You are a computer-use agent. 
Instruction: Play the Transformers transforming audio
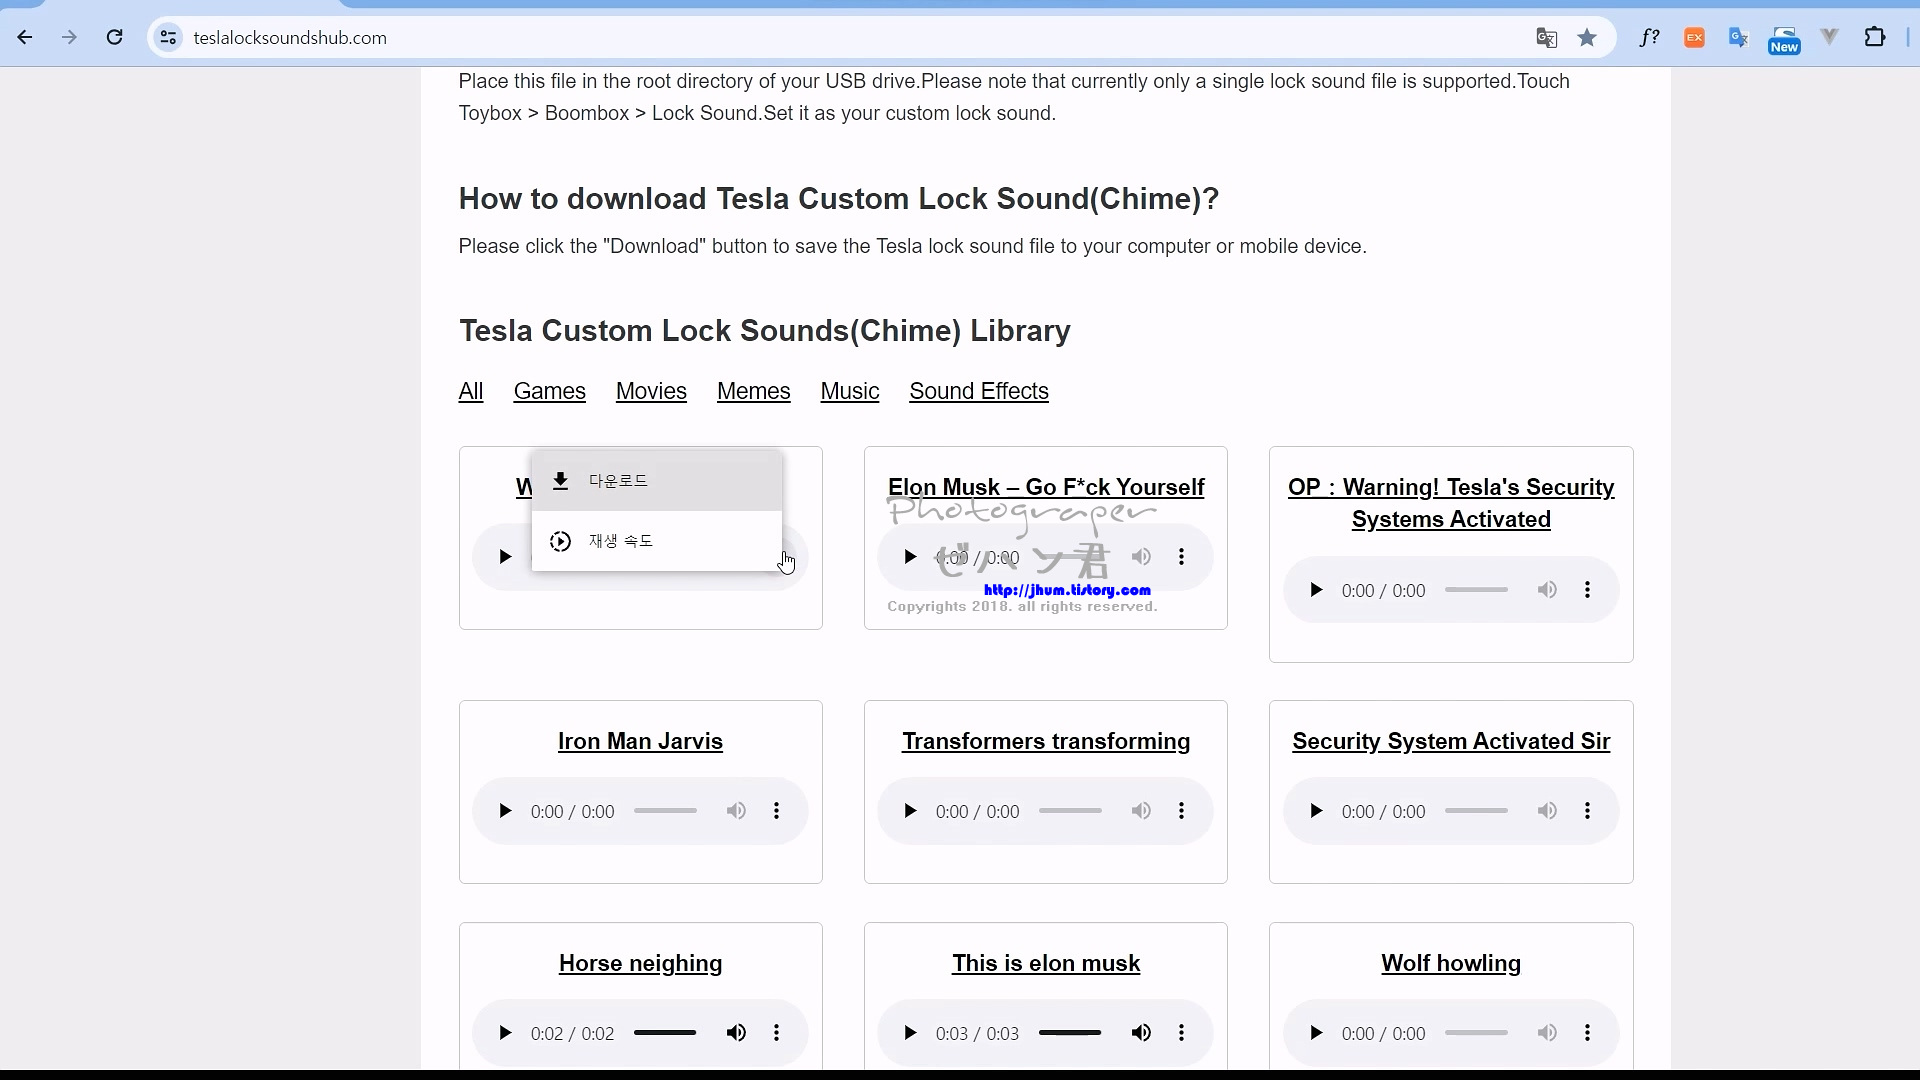pyautogui.click(x=910, y=811)
